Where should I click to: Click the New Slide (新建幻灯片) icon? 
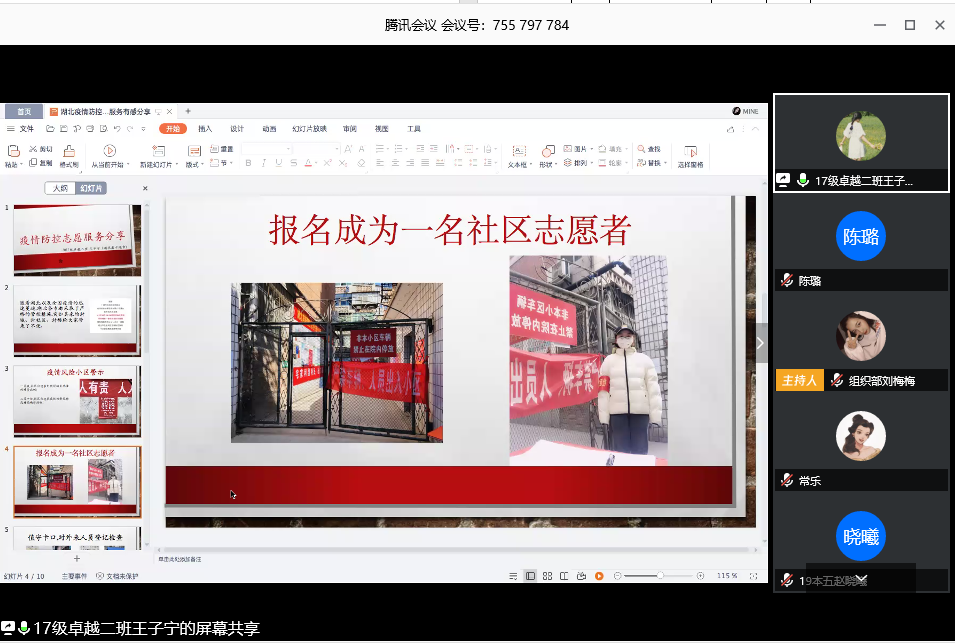tap(158, 150)
